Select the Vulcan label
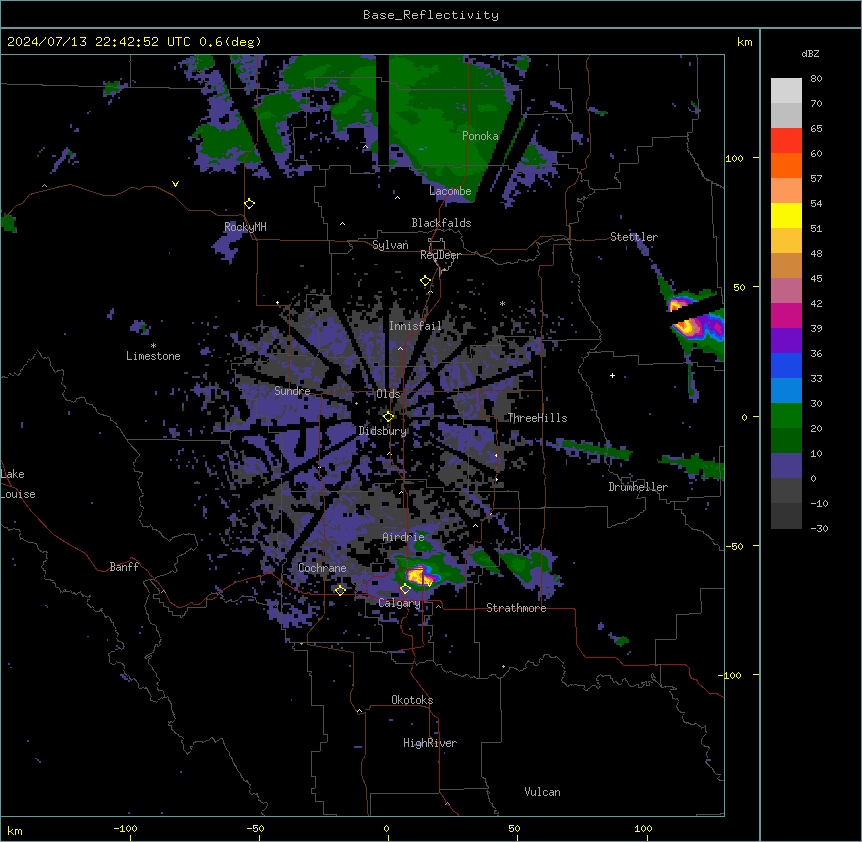862x842 pixels. [543, 792]
